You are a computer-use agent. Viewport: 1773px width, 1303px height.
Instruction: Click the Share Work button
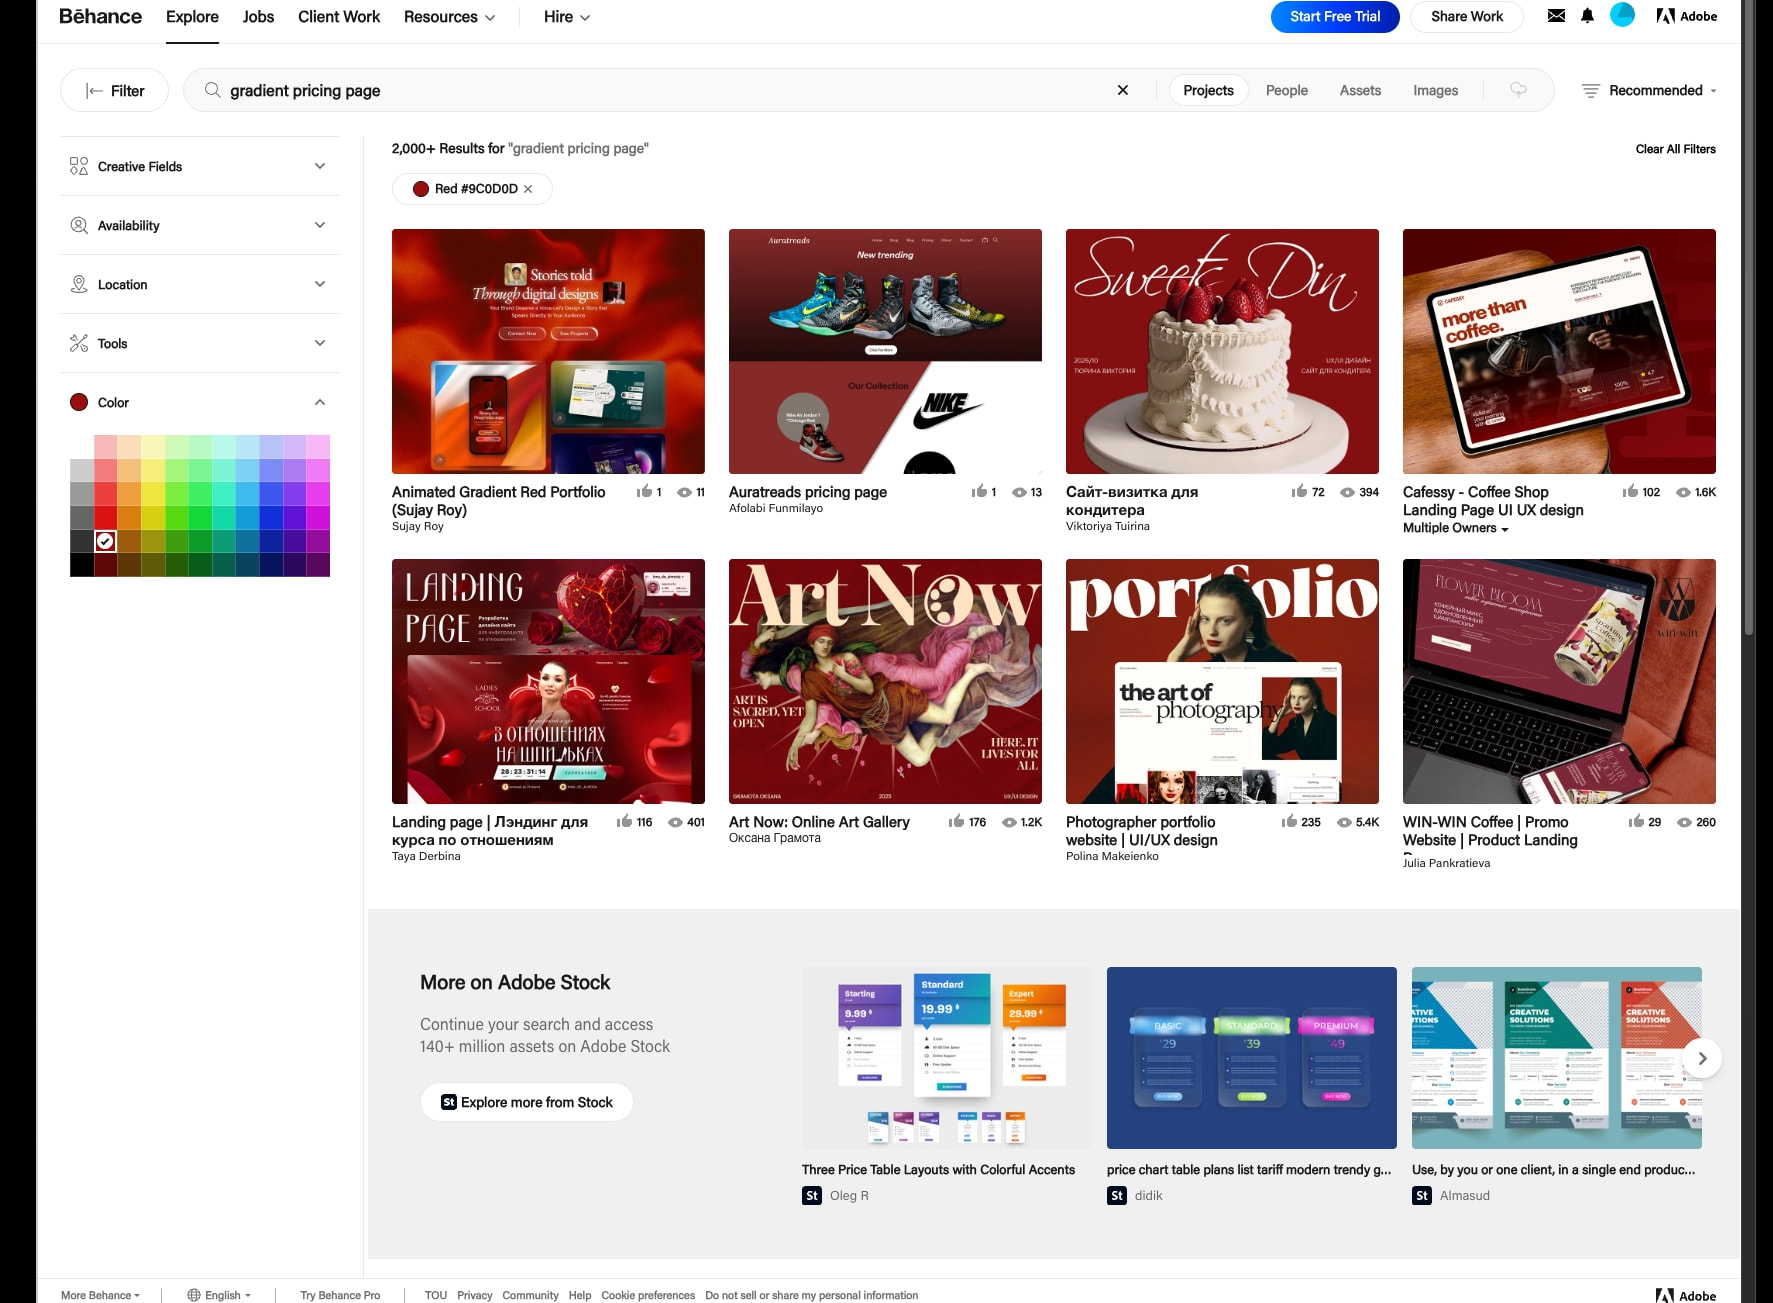click(x=1467, y=17)
